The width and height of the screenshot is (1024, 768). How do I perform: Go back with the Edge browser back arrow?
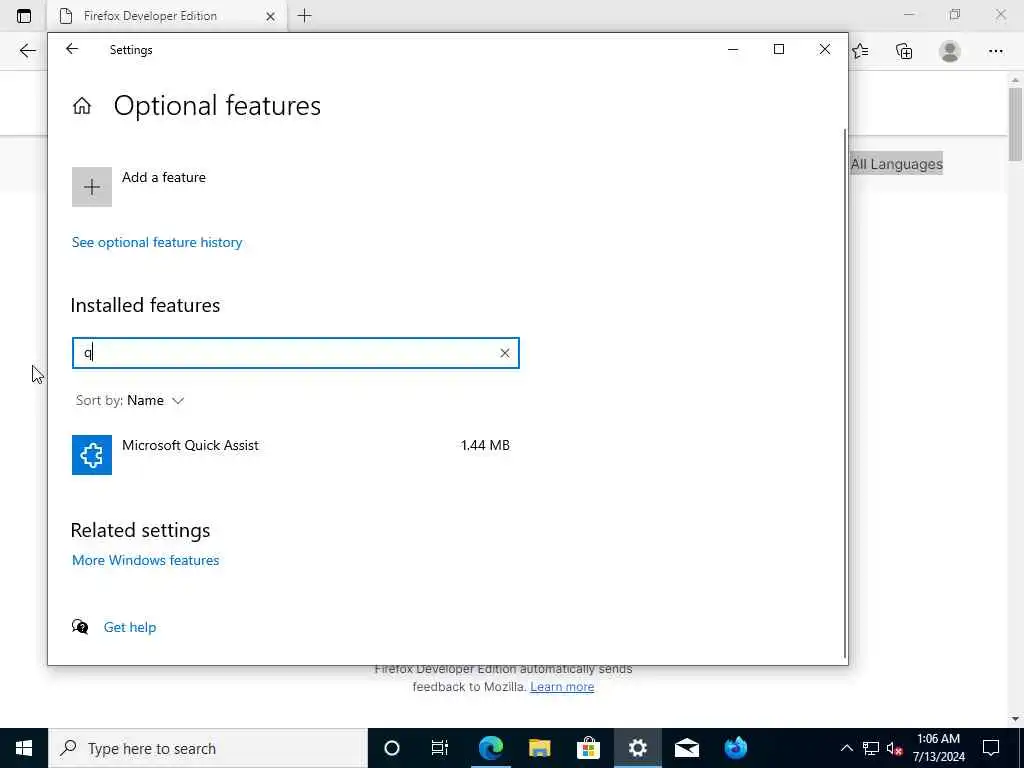pyautogui.click(x=27, y=51)
